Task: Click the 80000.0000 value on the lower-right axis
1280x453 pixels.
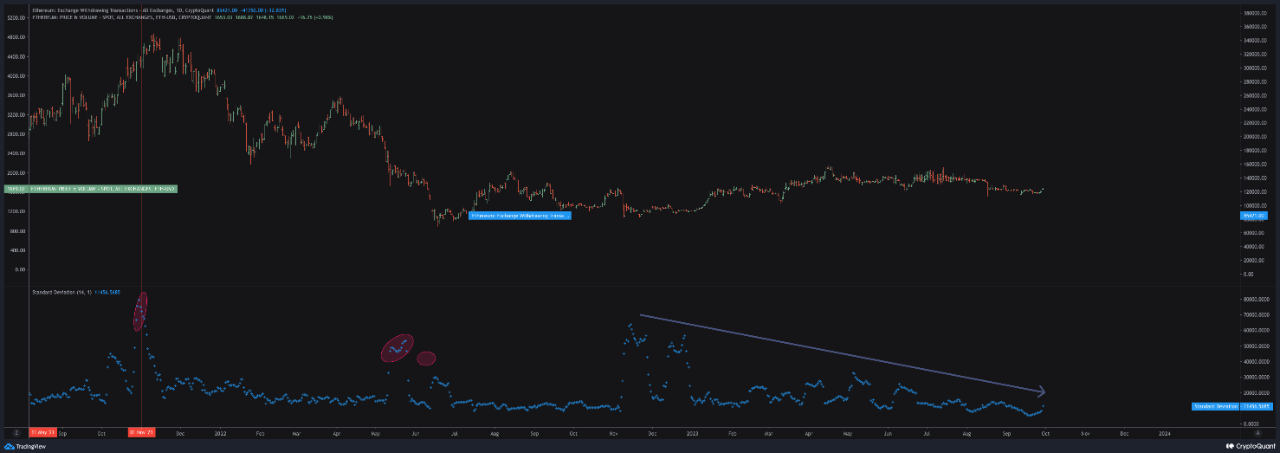Action: [x=1258, y=299]
